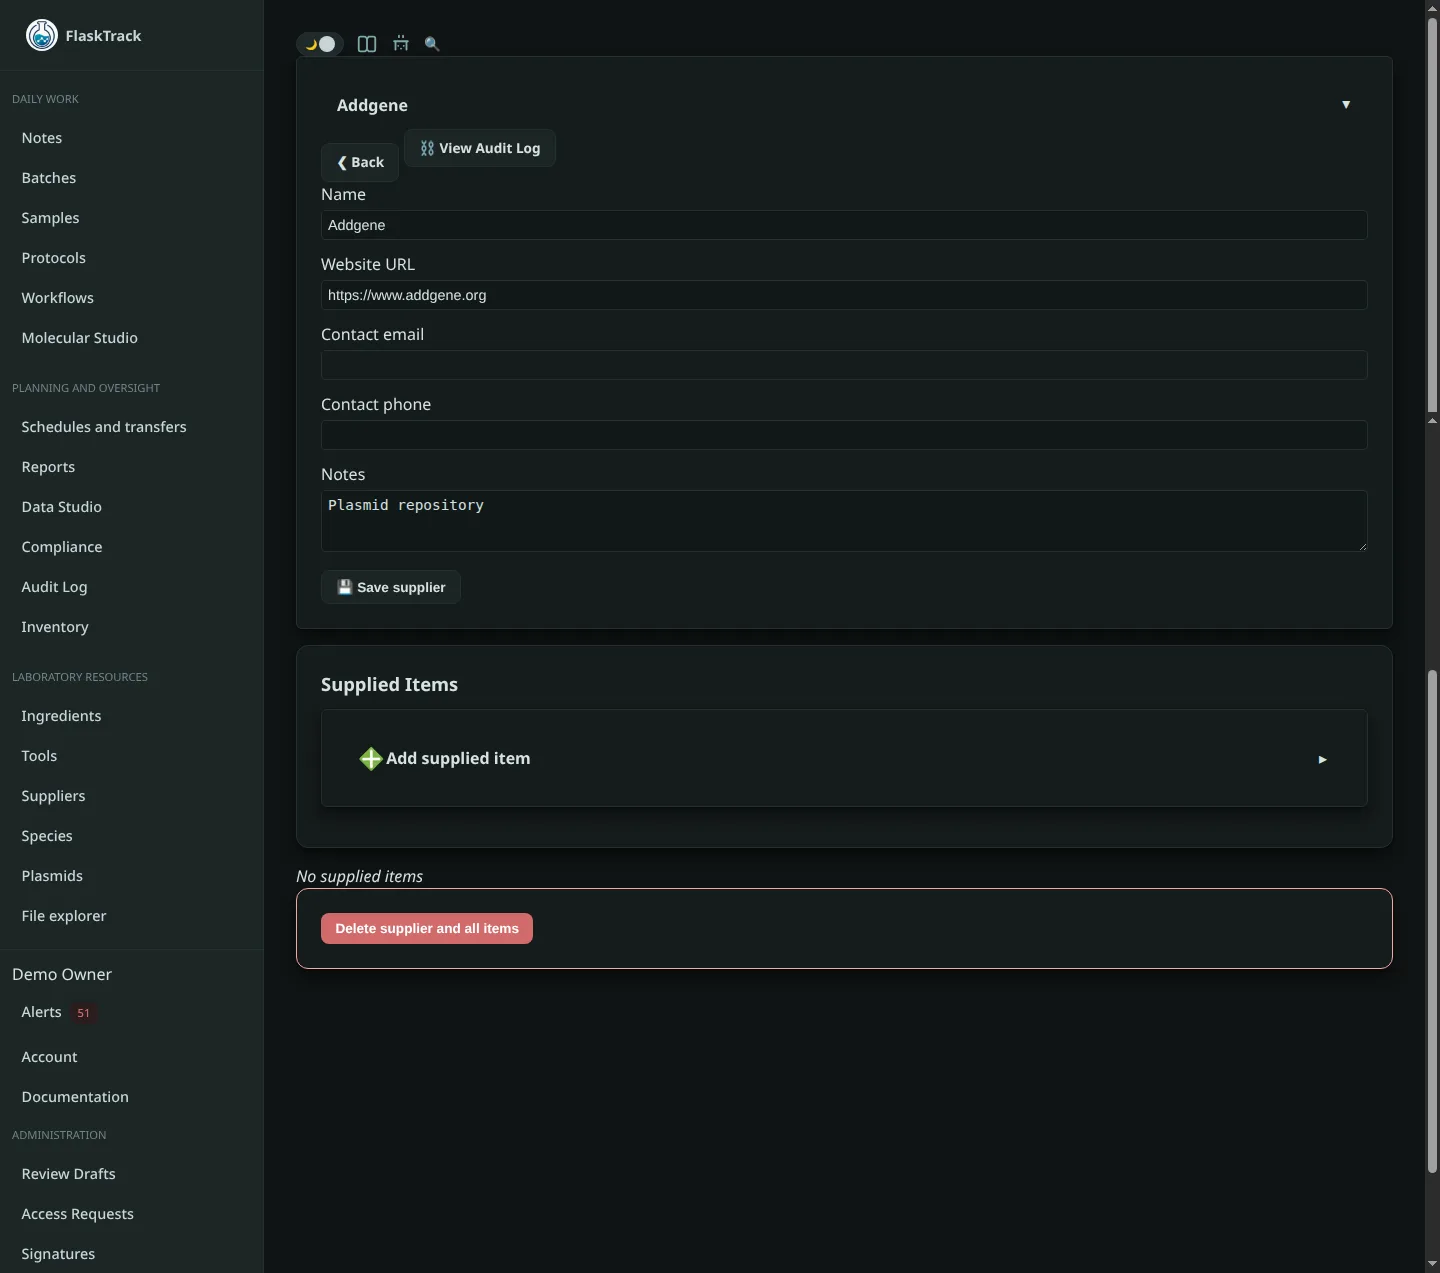
Task: Open Batches in the sidebar
Action: pyautogui.click(x=49, y=178)
